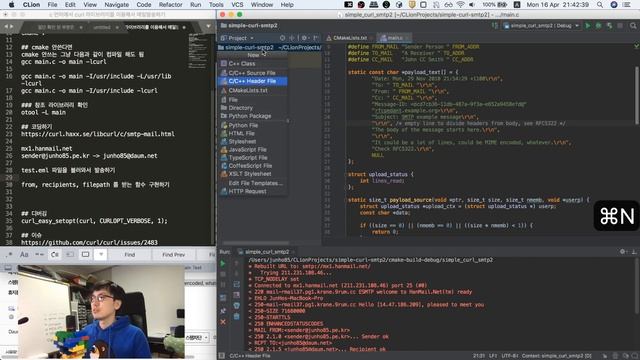This screenshot has width=640, height=360.
Task: Click the UTF-8 encoding in status bar
Action: (x=510, y=356)
